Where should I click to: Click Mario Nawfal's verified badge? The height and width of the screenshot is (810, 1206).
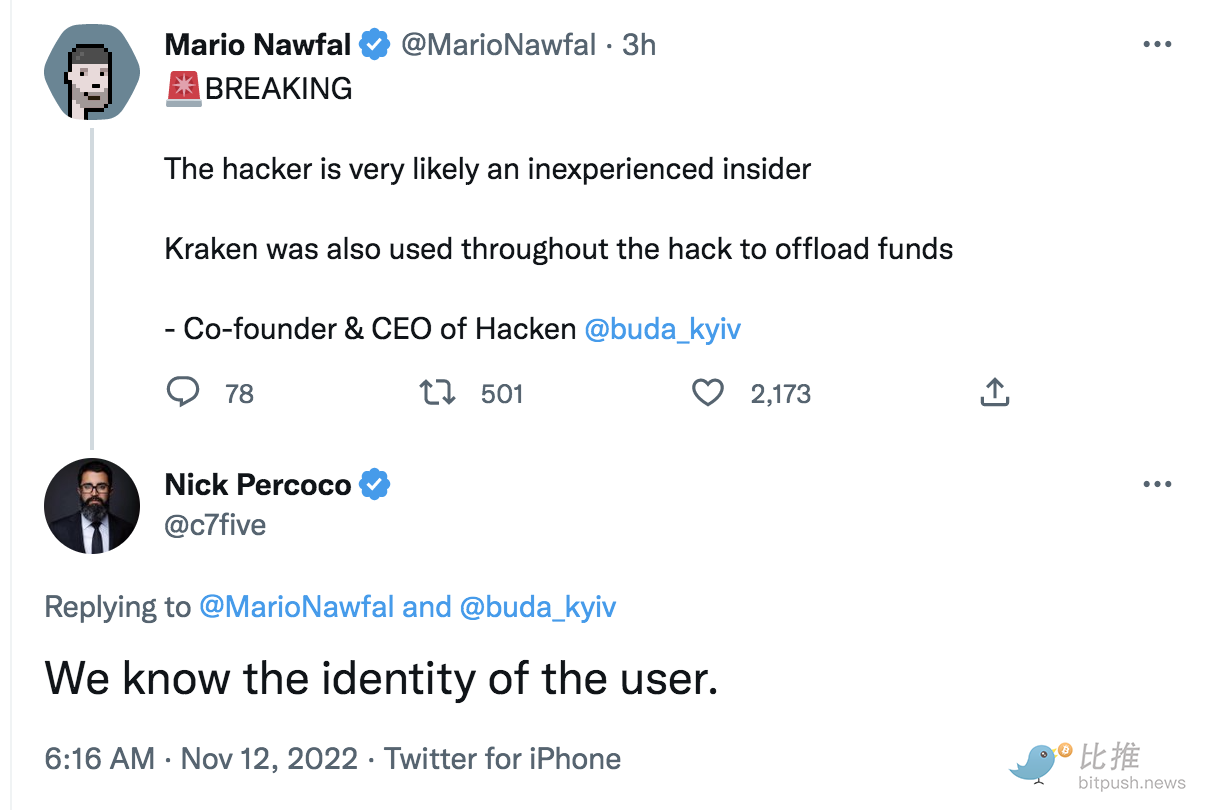point(375,45)
